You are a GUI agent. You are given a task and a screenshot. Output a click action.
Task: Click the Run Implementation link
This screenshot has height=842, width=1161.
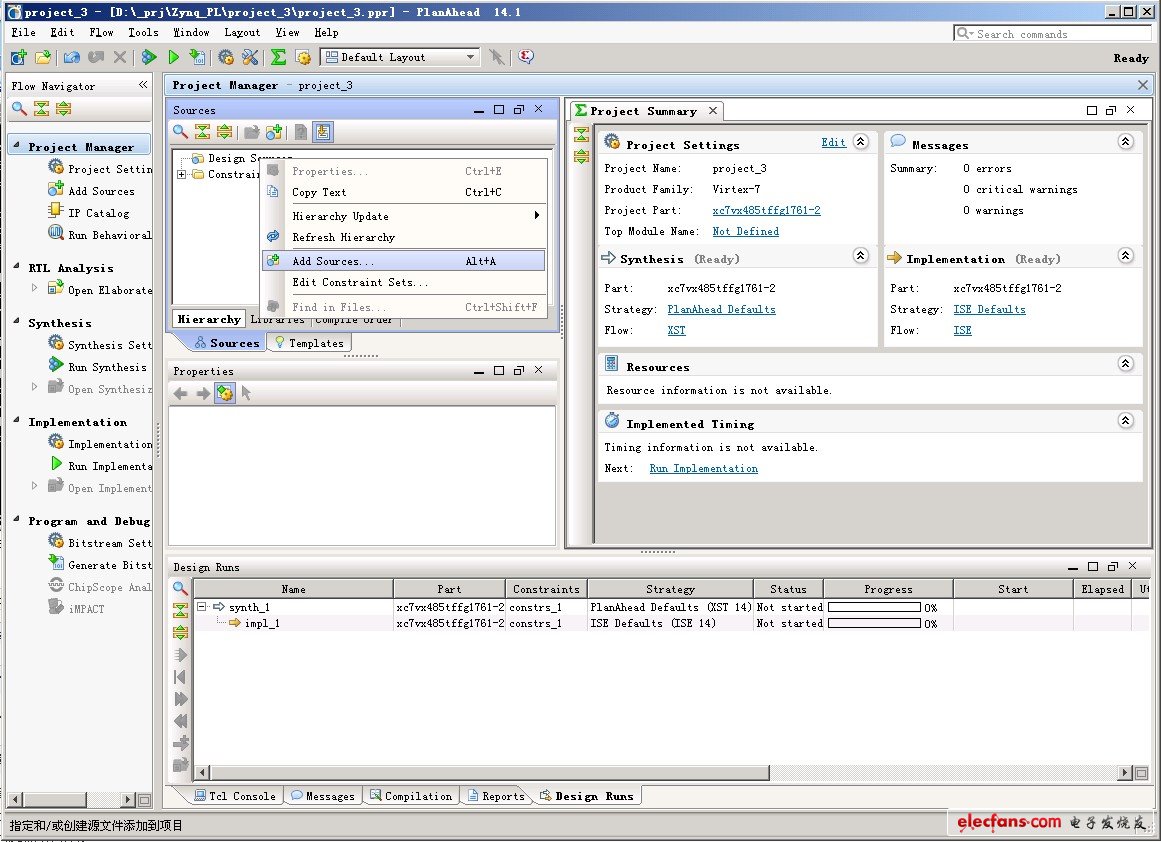[703, 468]
